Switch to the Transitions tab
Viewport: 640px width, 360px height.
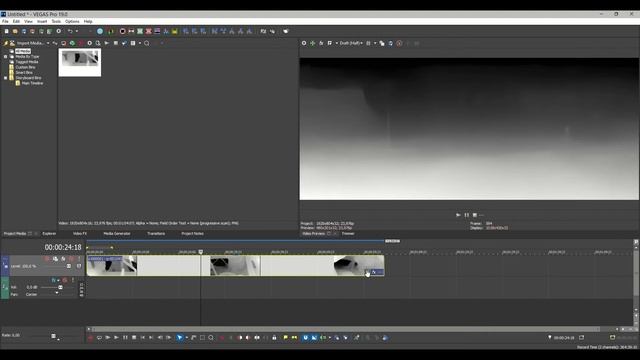click(156, 233)
